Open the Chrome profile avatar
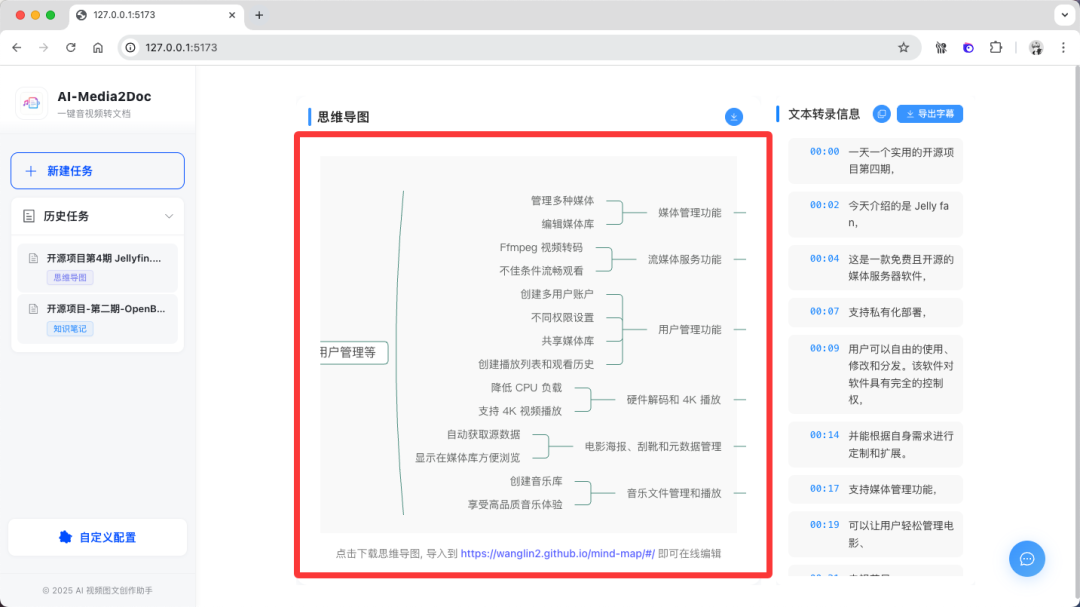 1036,48
